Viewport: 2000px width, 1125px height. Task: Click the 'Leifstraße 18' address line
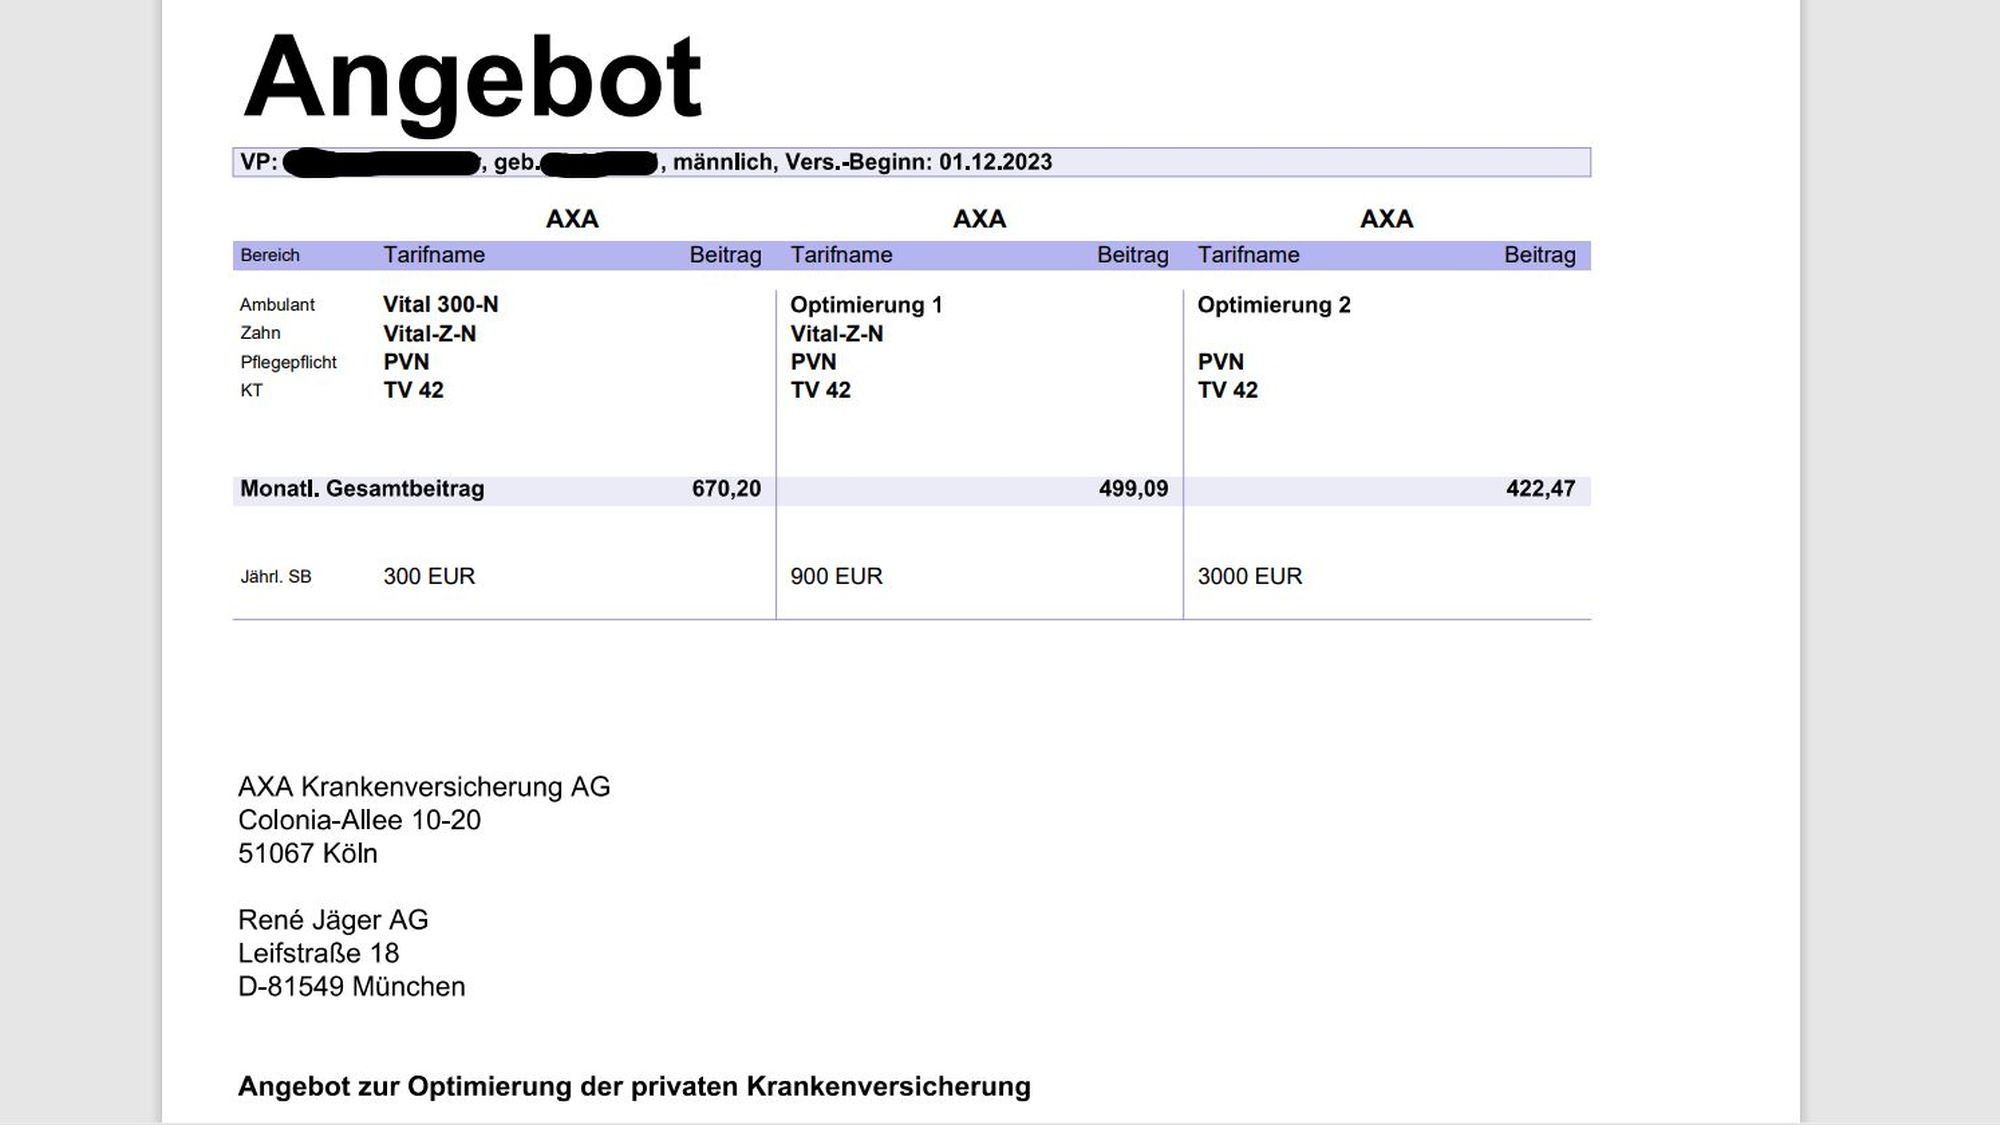(x=318, y=953)
